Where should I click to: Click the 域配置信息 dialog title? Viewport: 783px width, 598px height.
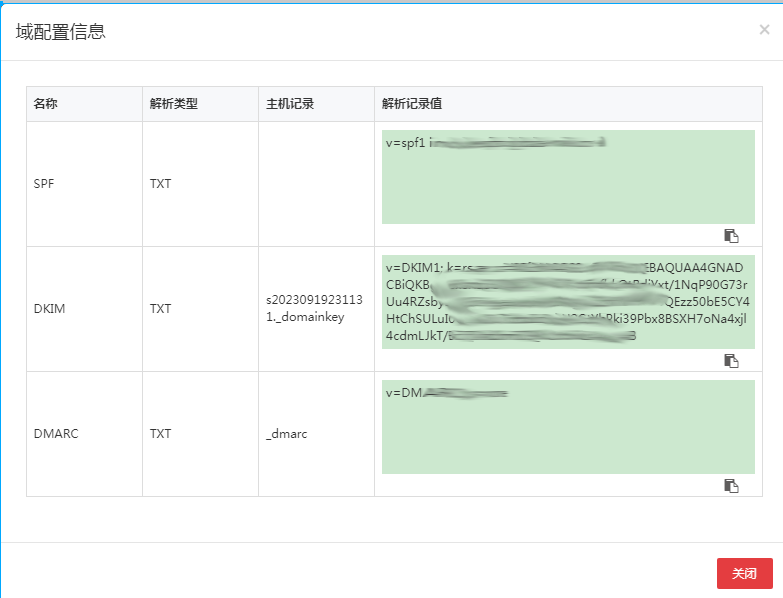coord(60,31)
